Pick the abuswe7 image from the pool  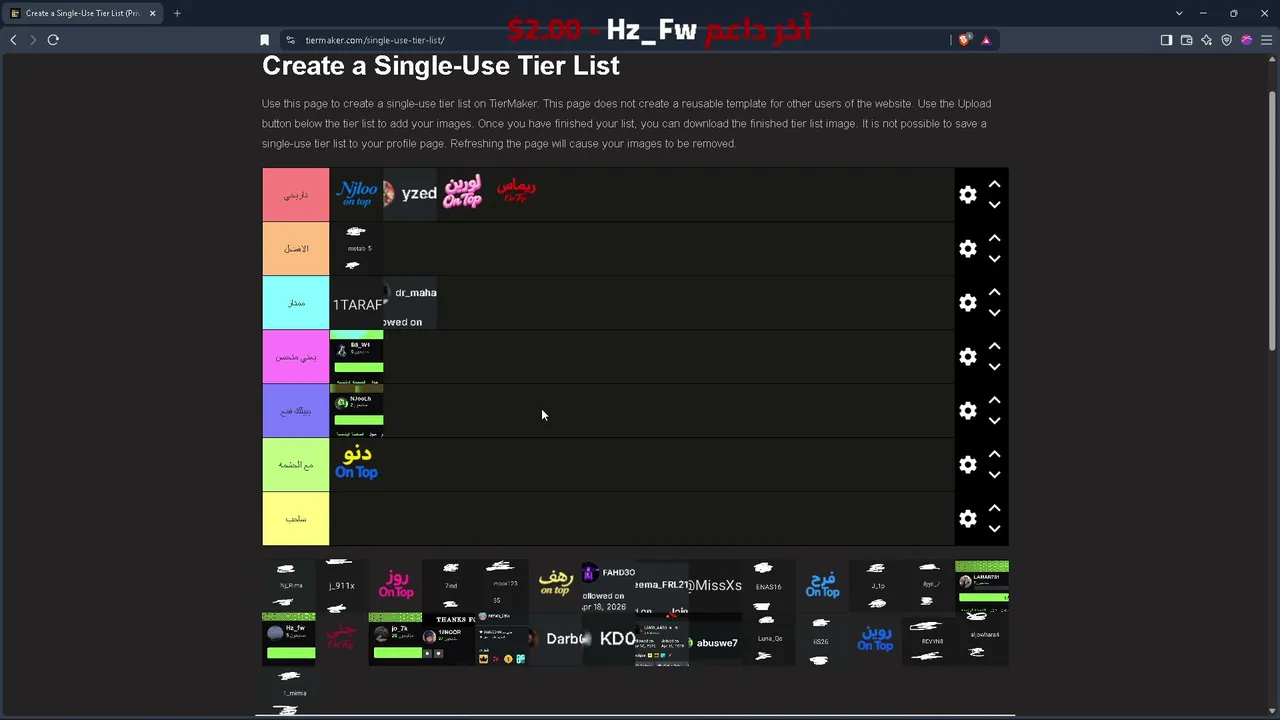click(x=715, y=639)
